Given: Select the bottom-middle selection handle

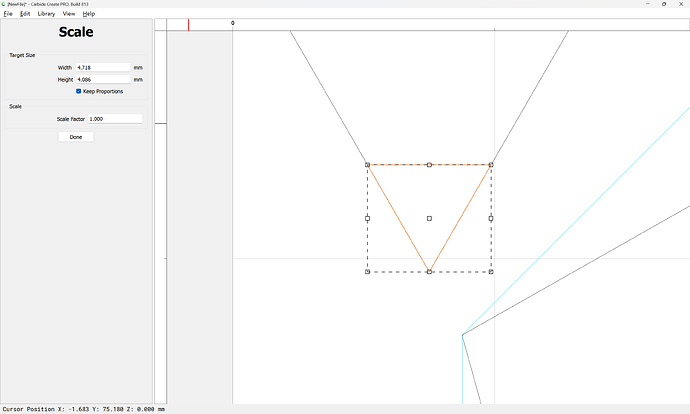Looking at the screenshot, I should click(429, 272).
